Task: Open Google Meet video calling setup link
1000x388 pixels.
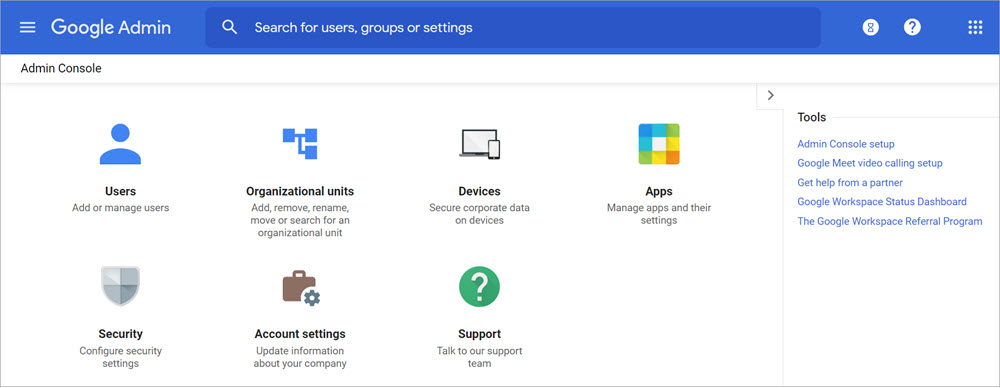Action: pyautogui.click(x=870, y=163)
